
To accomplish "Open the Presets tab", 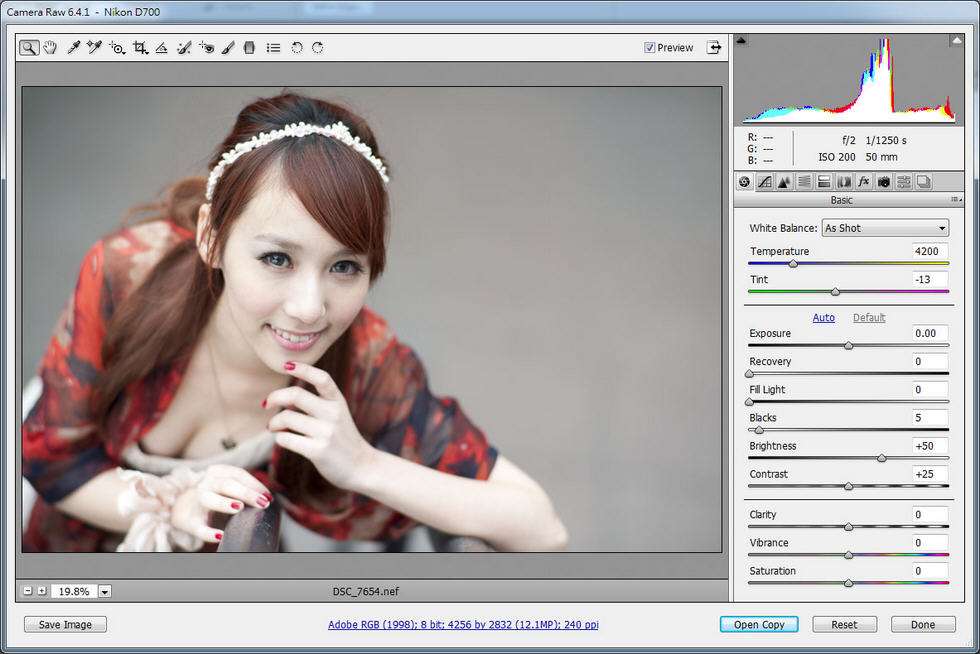I will coord(904,182).
